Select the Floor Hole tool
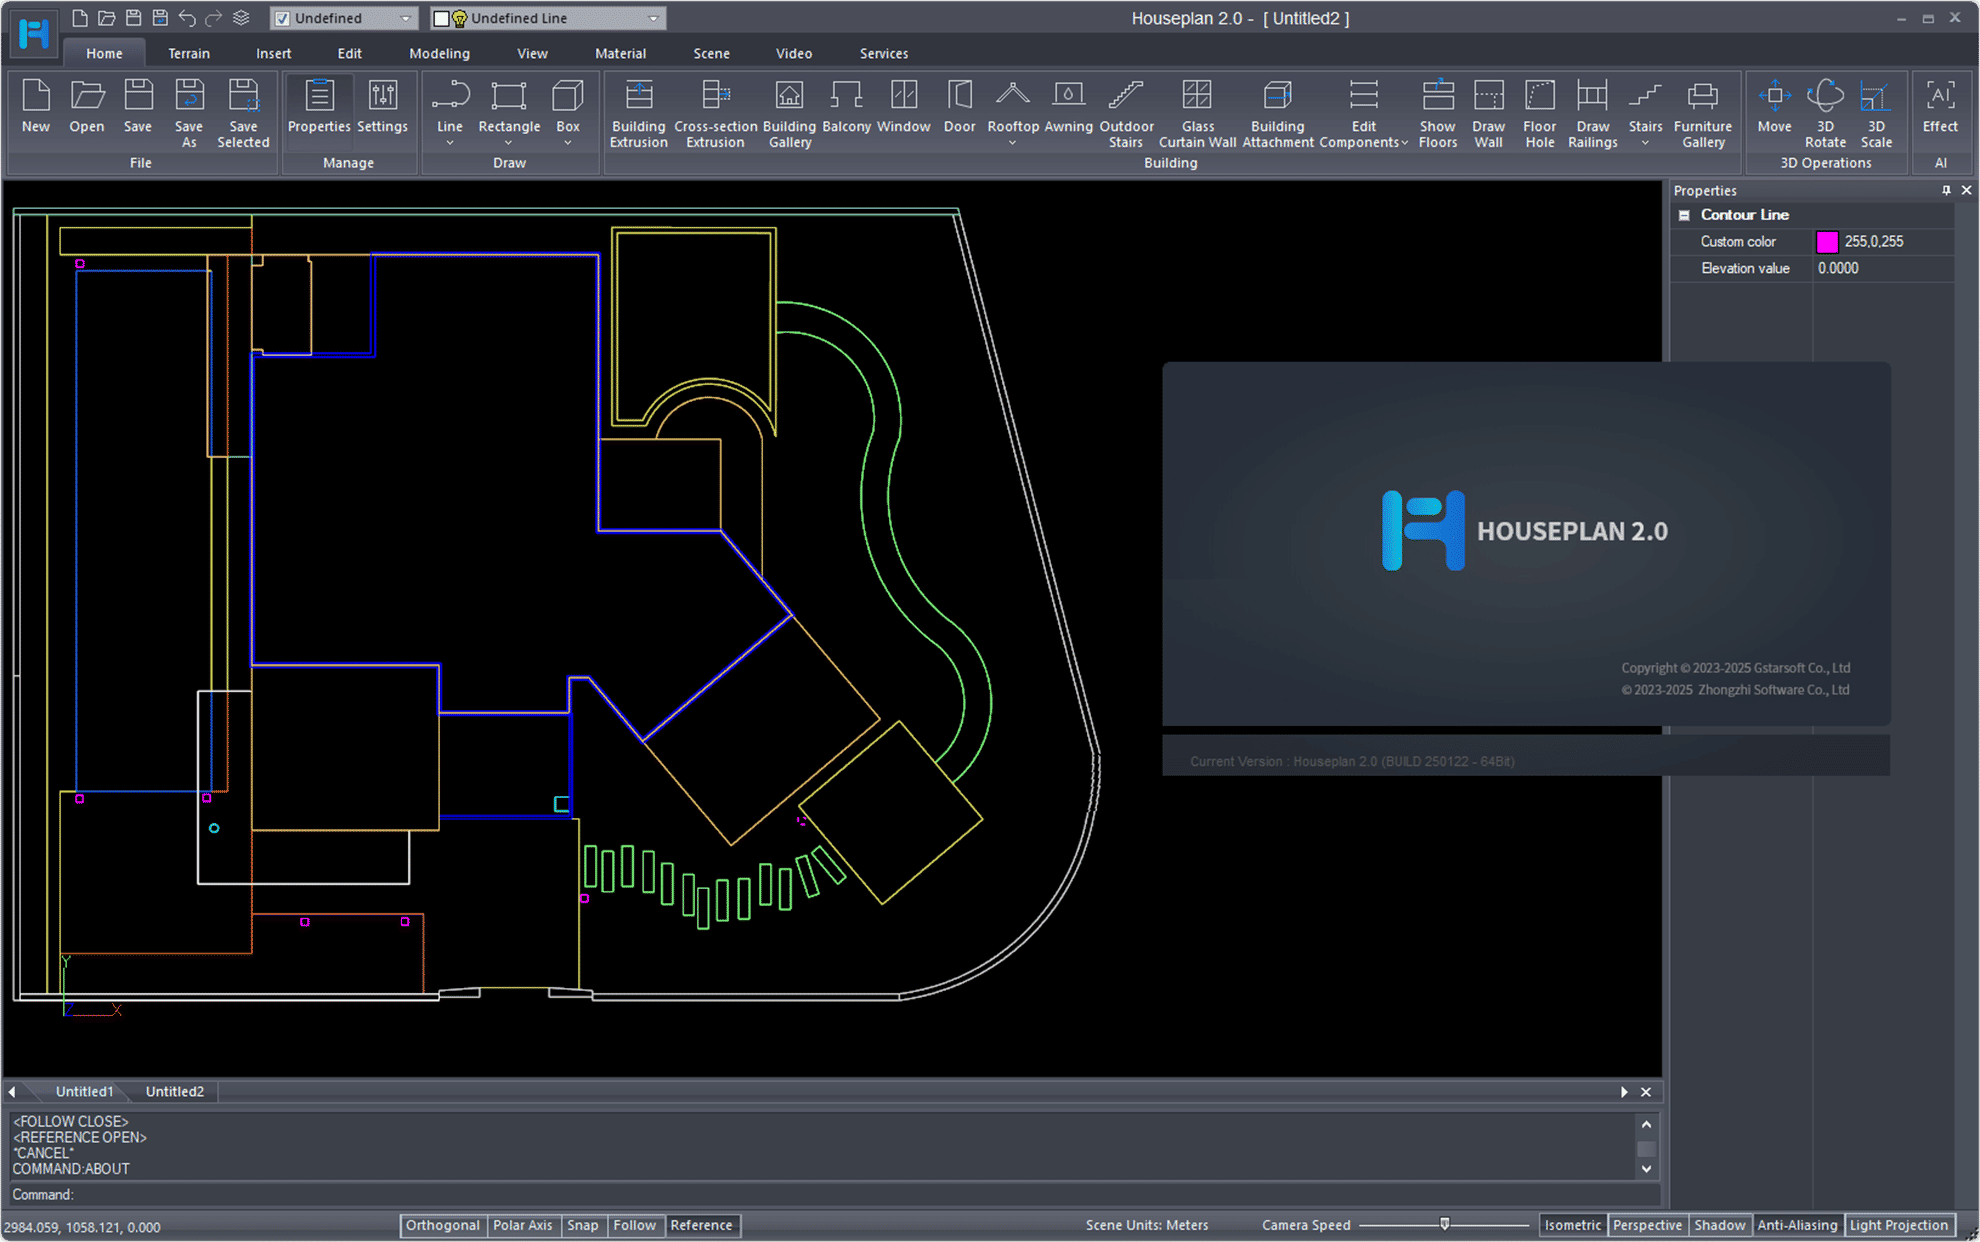 (x=1540, y=113)
